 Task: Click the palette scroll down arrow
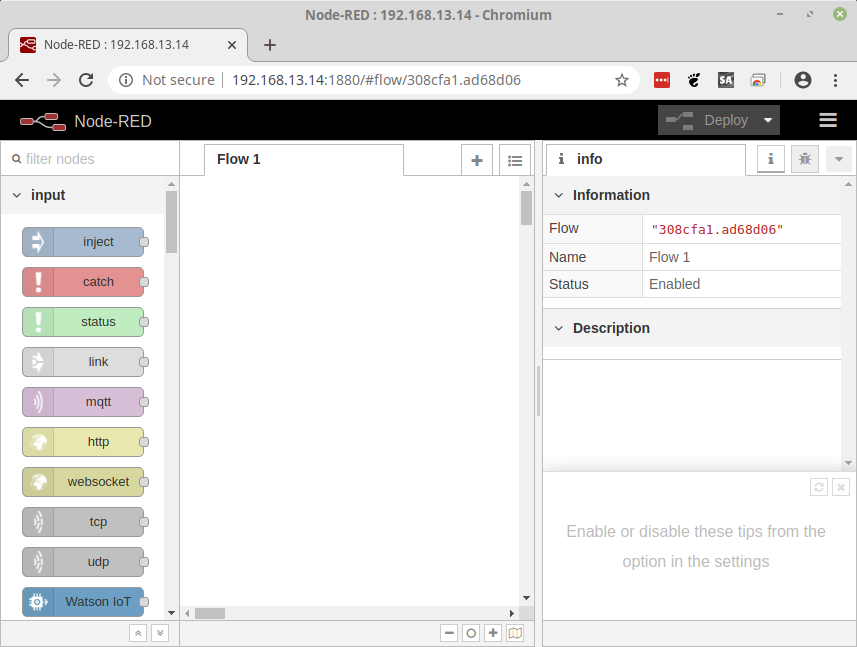(171, 613)
